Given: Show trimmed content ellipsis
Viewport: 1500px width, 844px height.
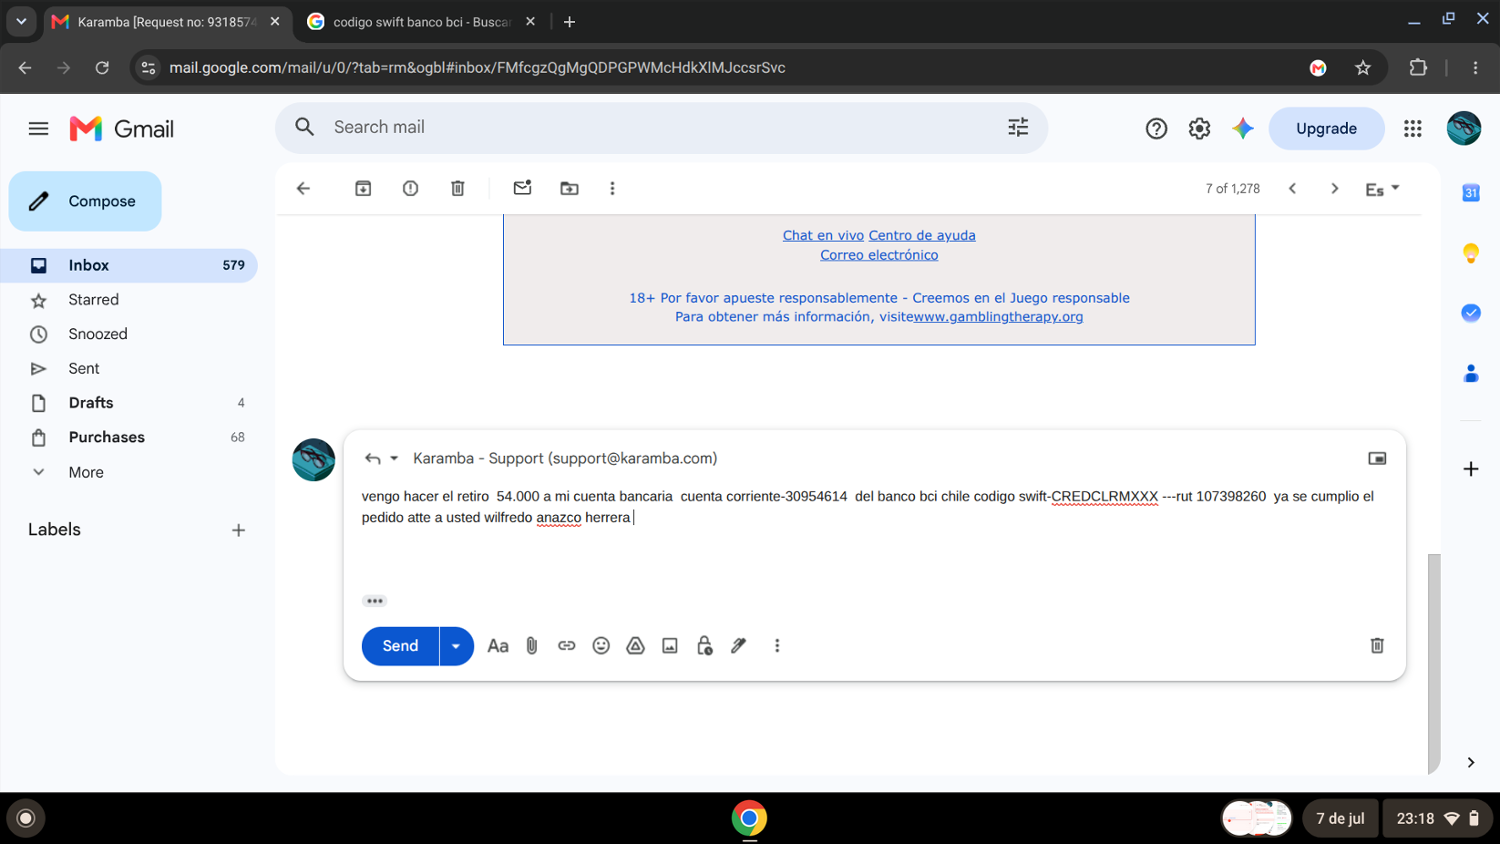Looking at the screenshot, I should (x=374, y=601).
